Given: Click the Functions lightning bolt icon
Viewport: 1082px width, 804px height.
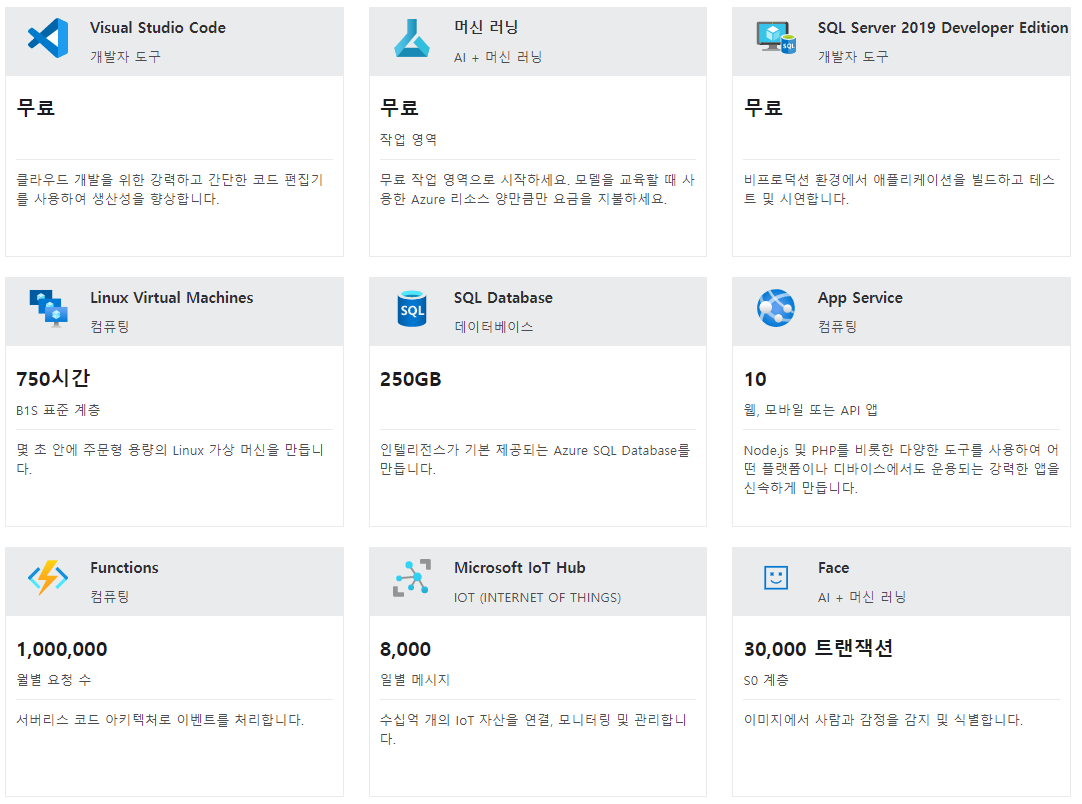Looking at the screenshot, I should tap(48, 578).
